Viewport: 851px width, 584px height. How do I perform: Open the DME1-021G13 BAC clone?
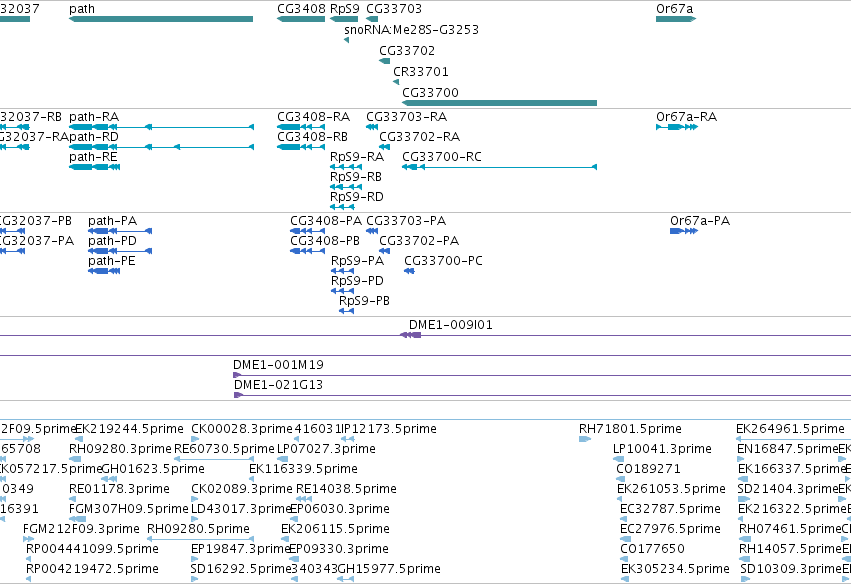542,395
